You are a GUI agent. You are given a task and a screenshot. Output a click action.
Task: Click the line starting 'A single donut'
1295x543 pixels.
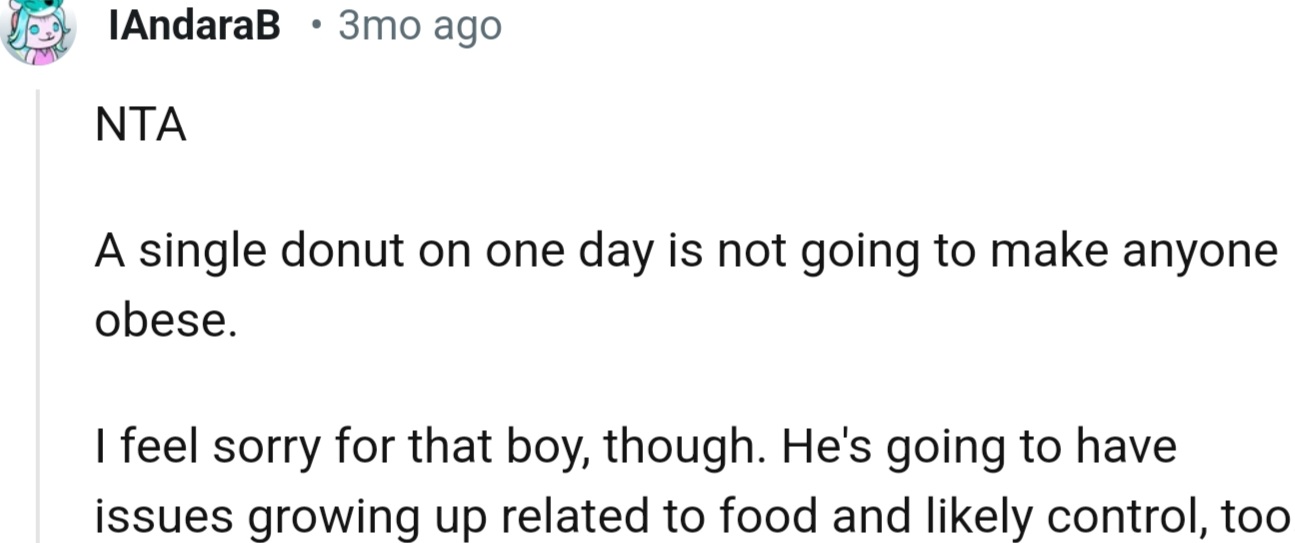(x=685, y=253)
